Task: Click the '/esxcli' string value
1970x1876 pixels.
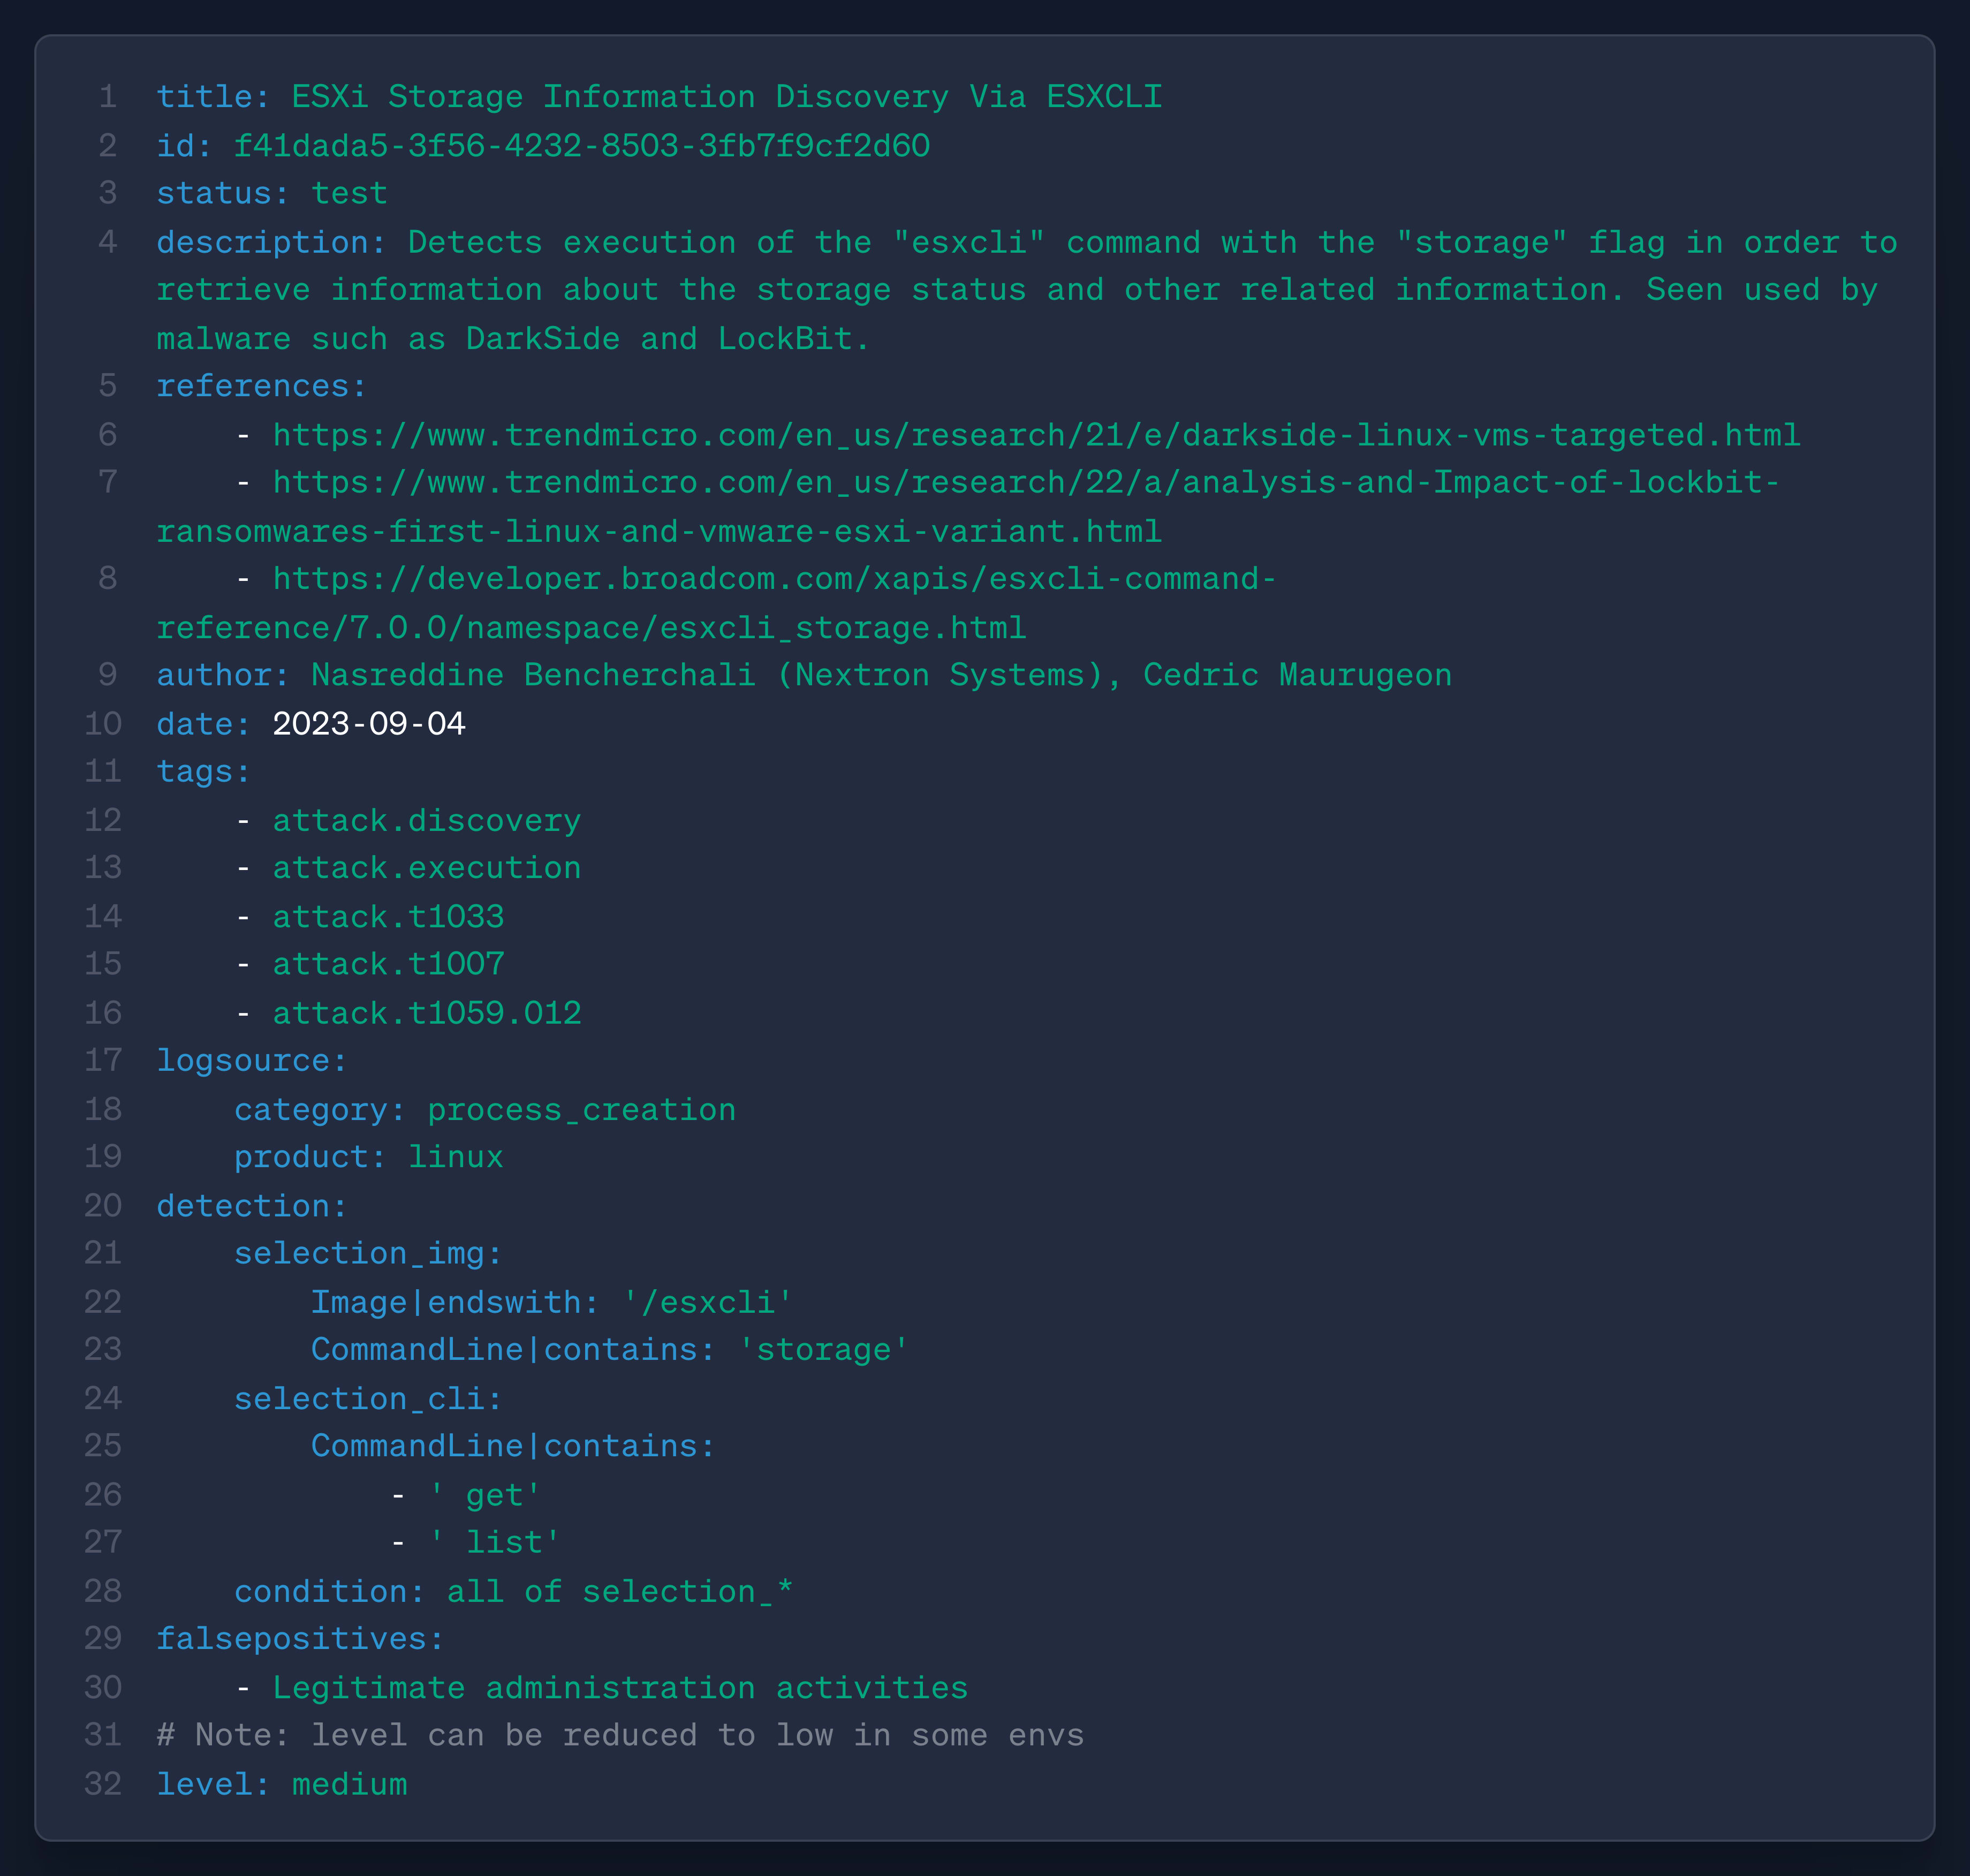Action: [x=708, y=1302]
